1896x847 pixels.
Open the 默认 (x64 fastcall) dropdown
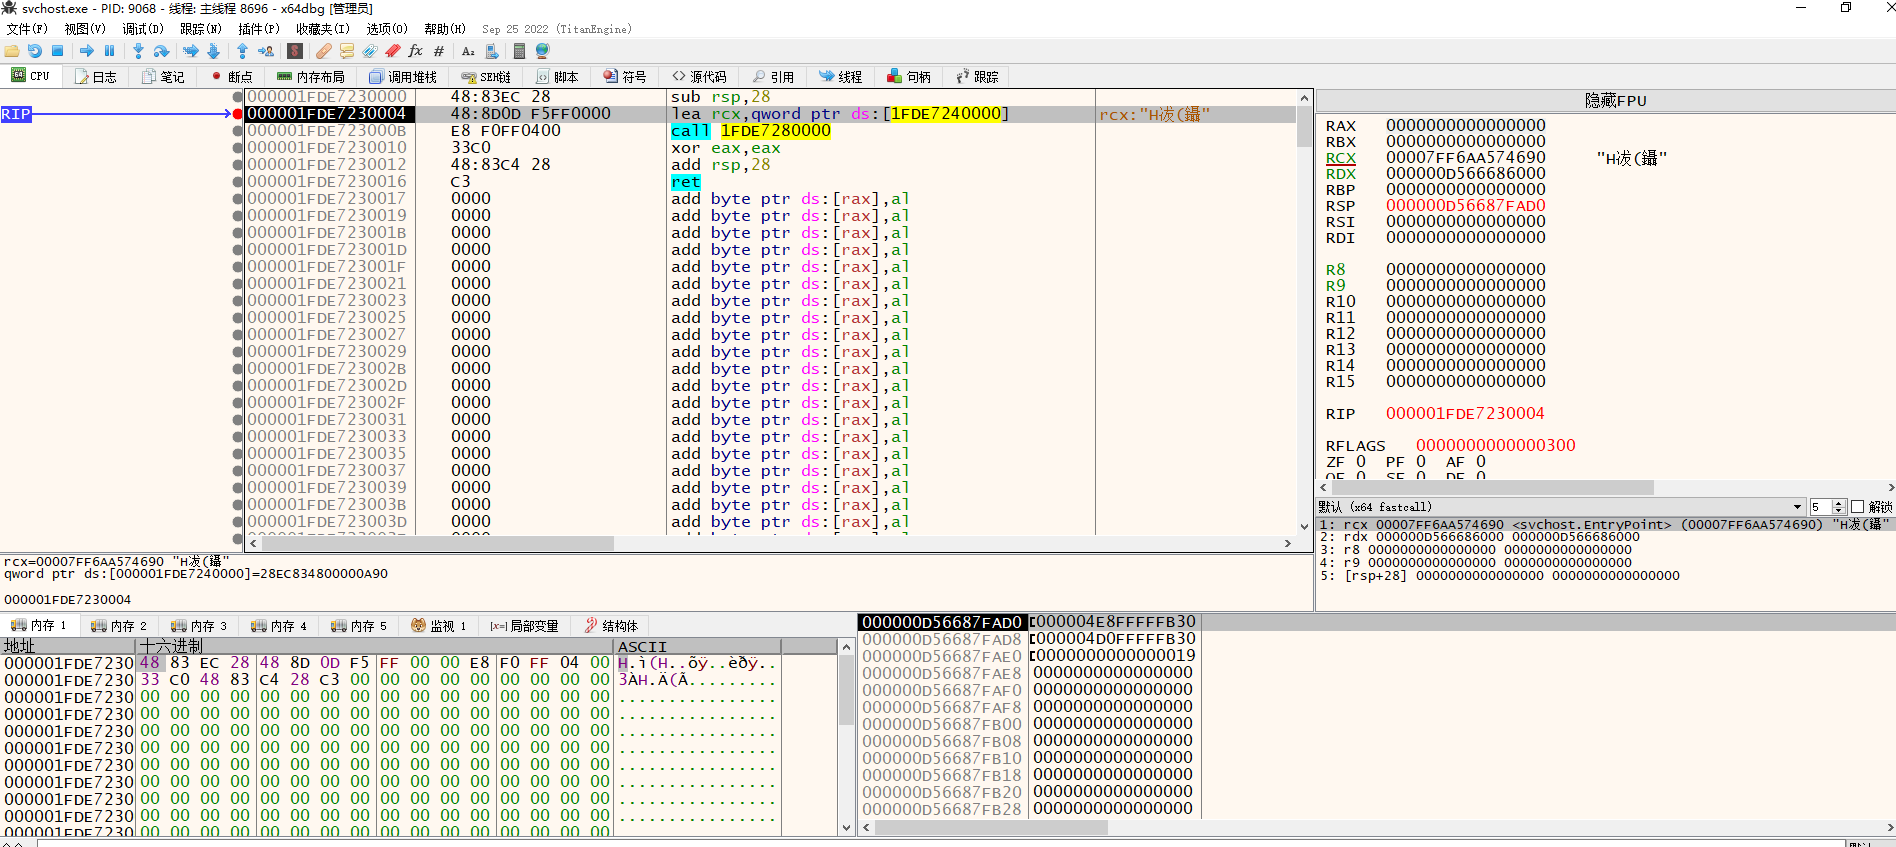(1797, 507)
